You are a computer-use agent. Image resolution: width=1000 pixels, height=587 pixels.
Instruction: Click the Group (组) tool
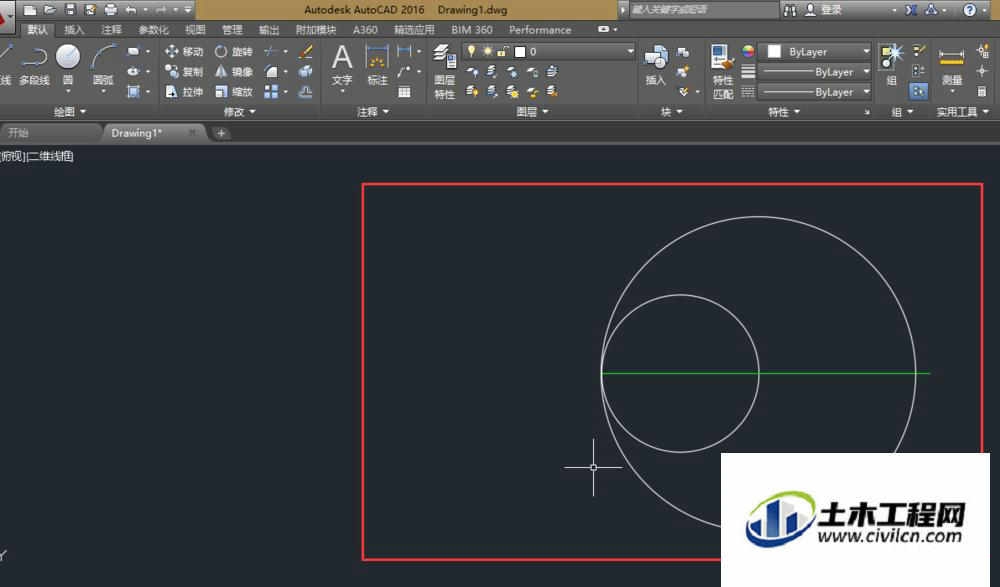pyautogui.click(x=892, y=64)
